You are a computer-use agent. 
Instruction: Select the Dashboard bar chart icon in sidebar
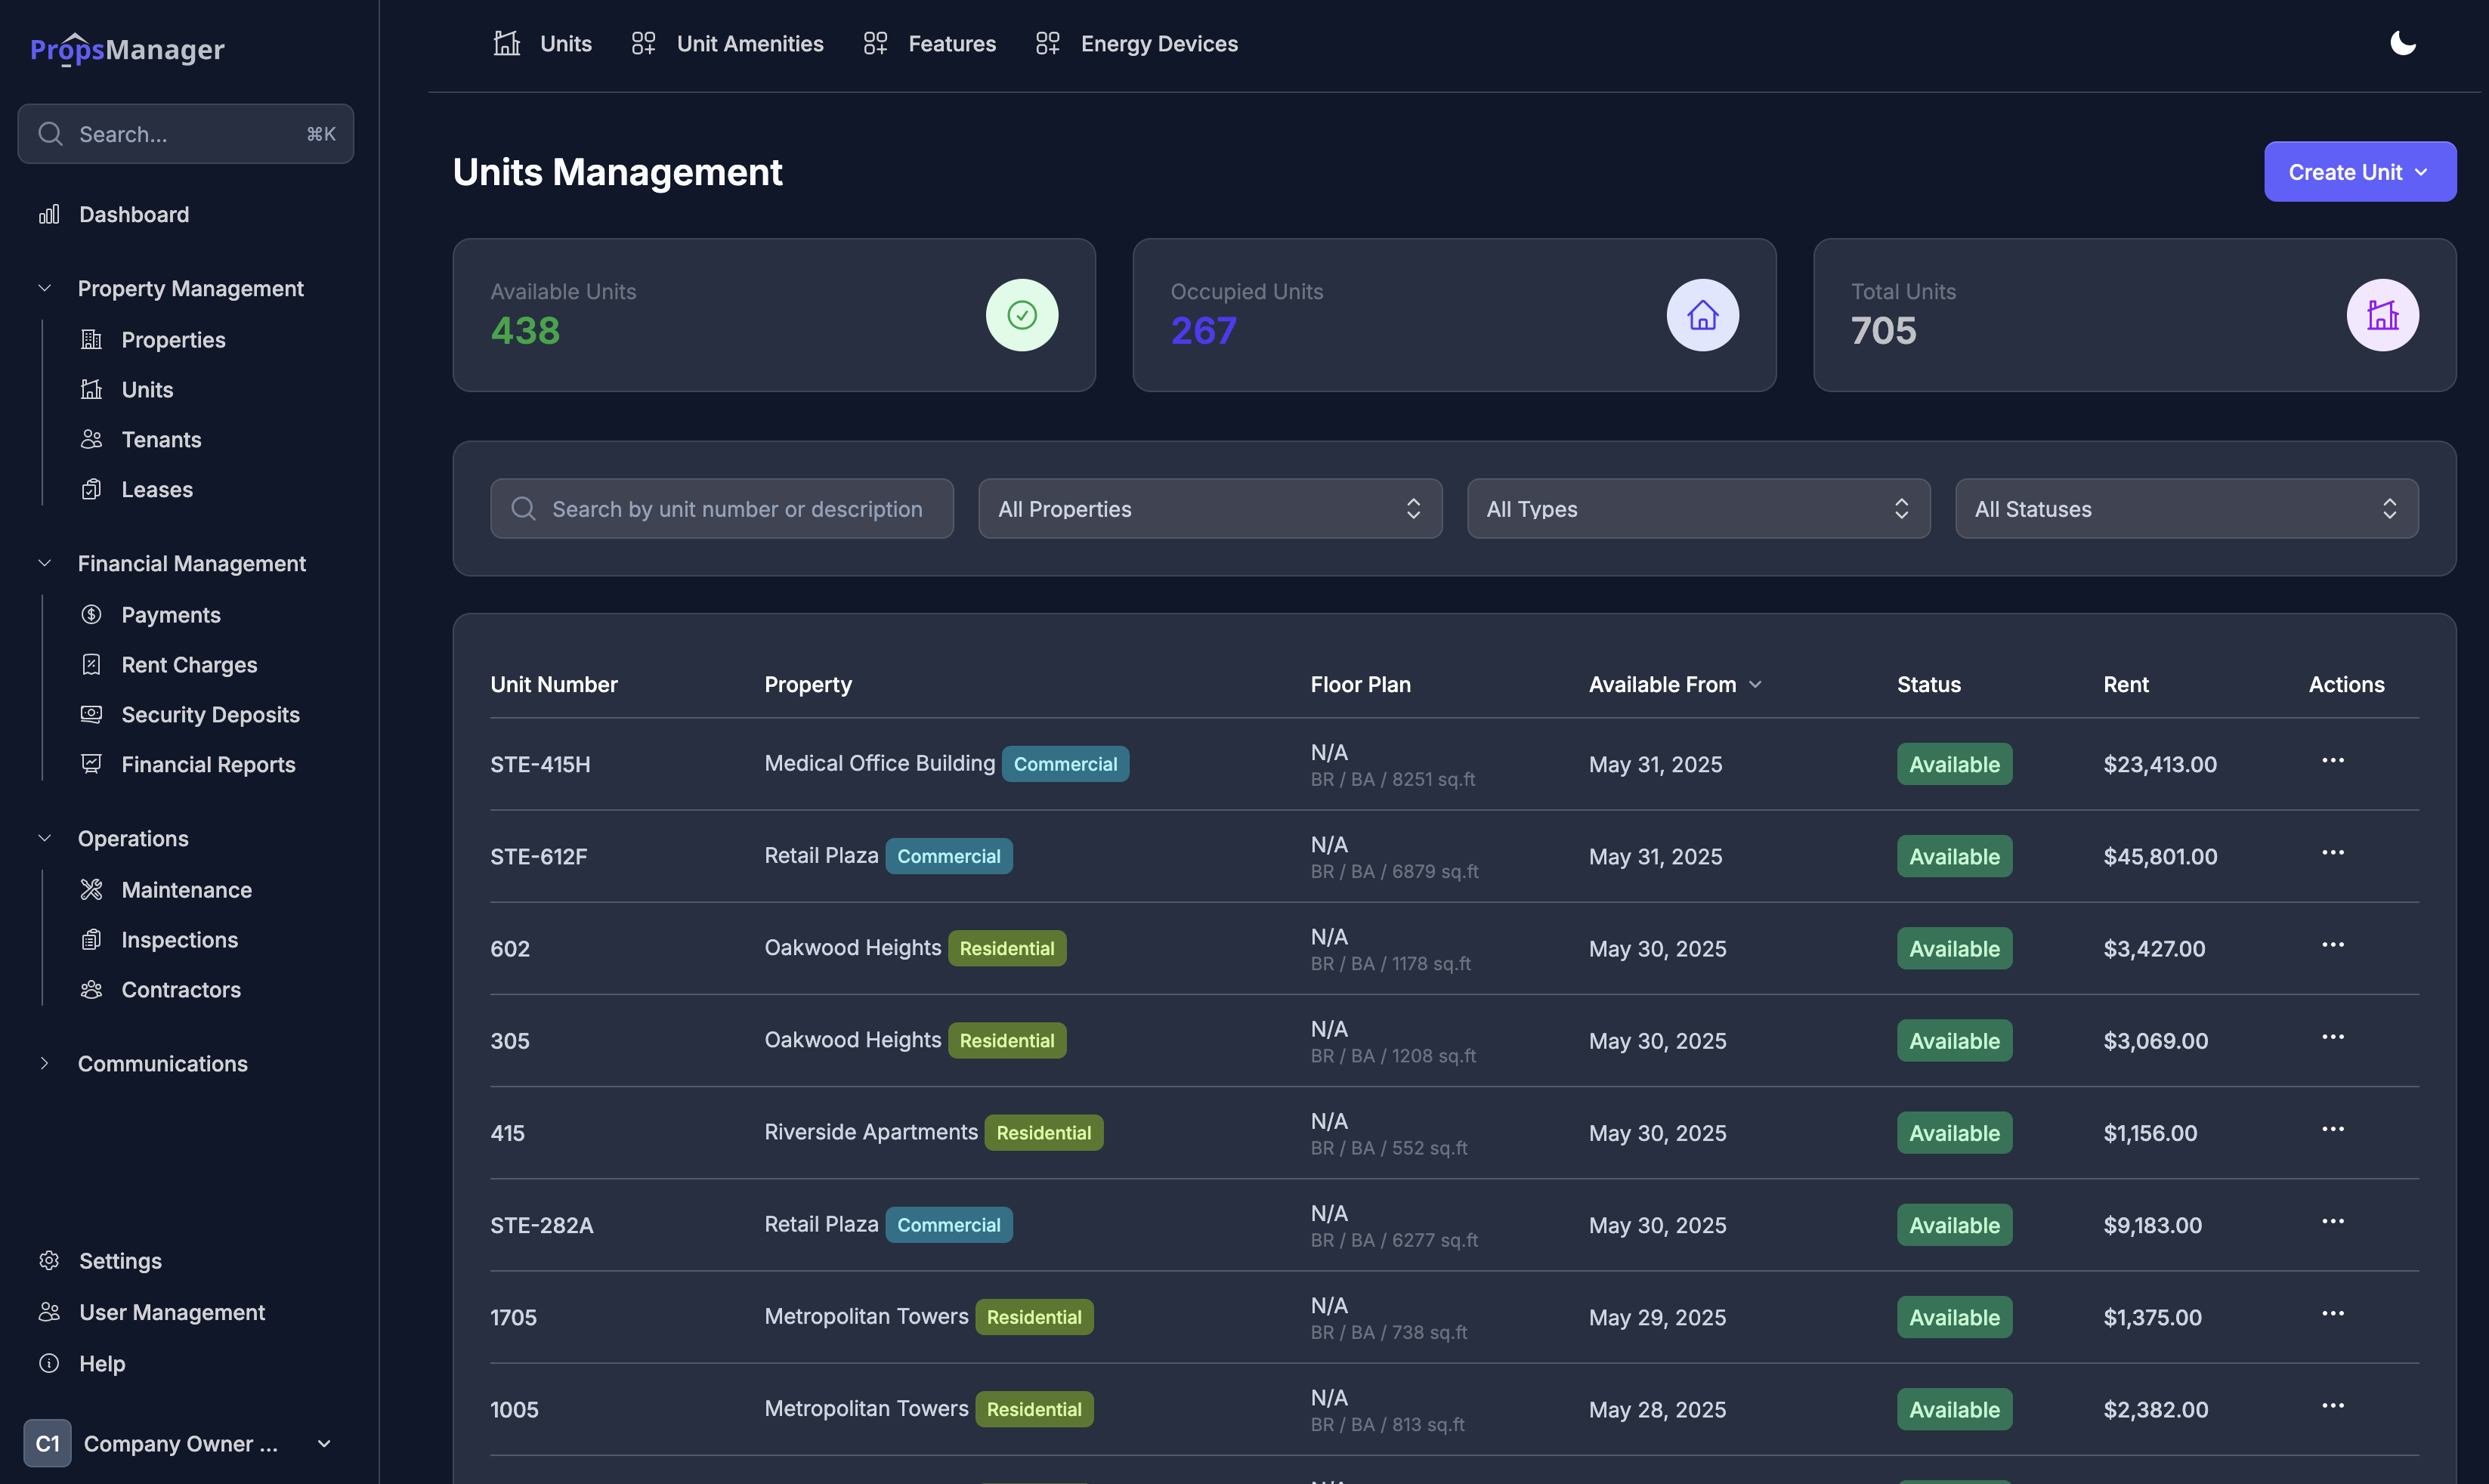(x=49, y=214)
